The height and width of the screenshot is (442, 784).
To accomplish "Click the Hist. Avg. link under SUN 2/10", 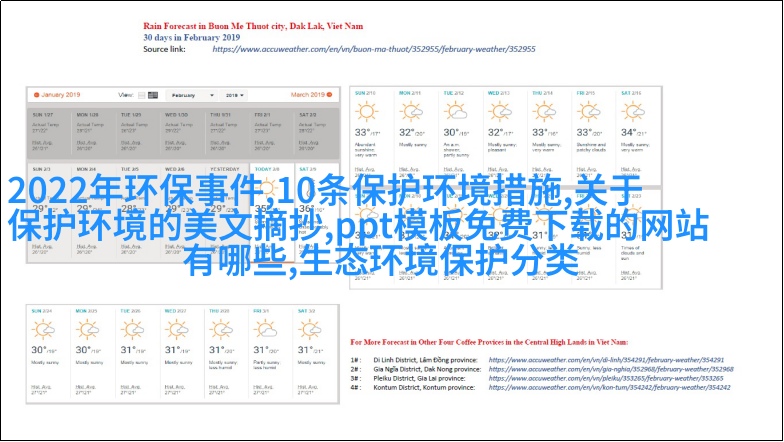I will (365, 169).
